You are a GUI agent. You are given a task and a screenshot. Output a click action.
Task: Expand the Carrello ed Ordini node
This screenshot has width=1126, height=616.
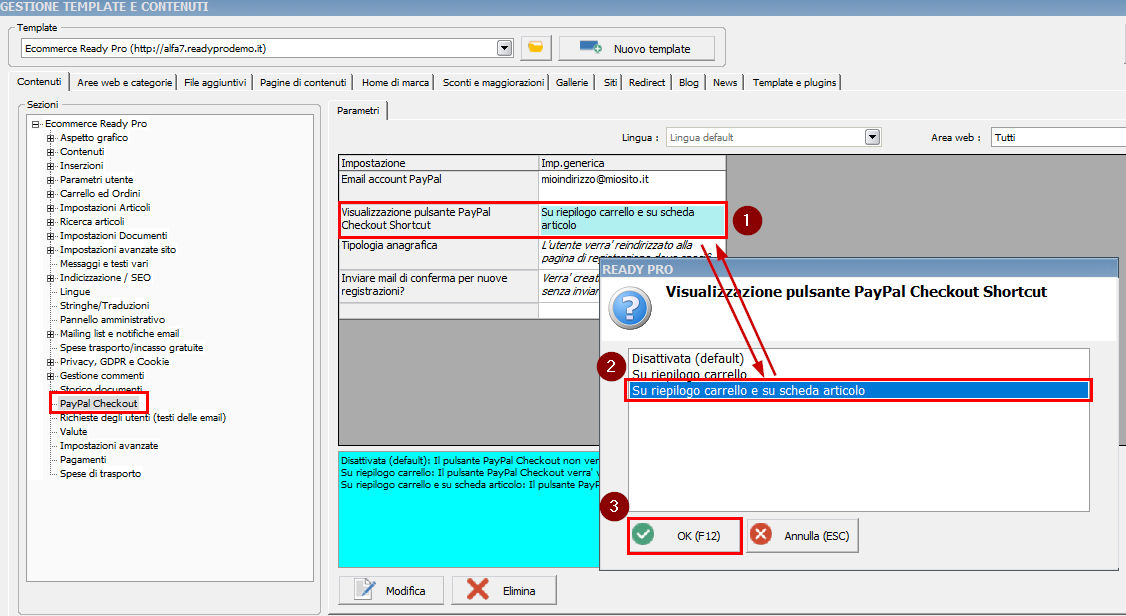(50, 194)
